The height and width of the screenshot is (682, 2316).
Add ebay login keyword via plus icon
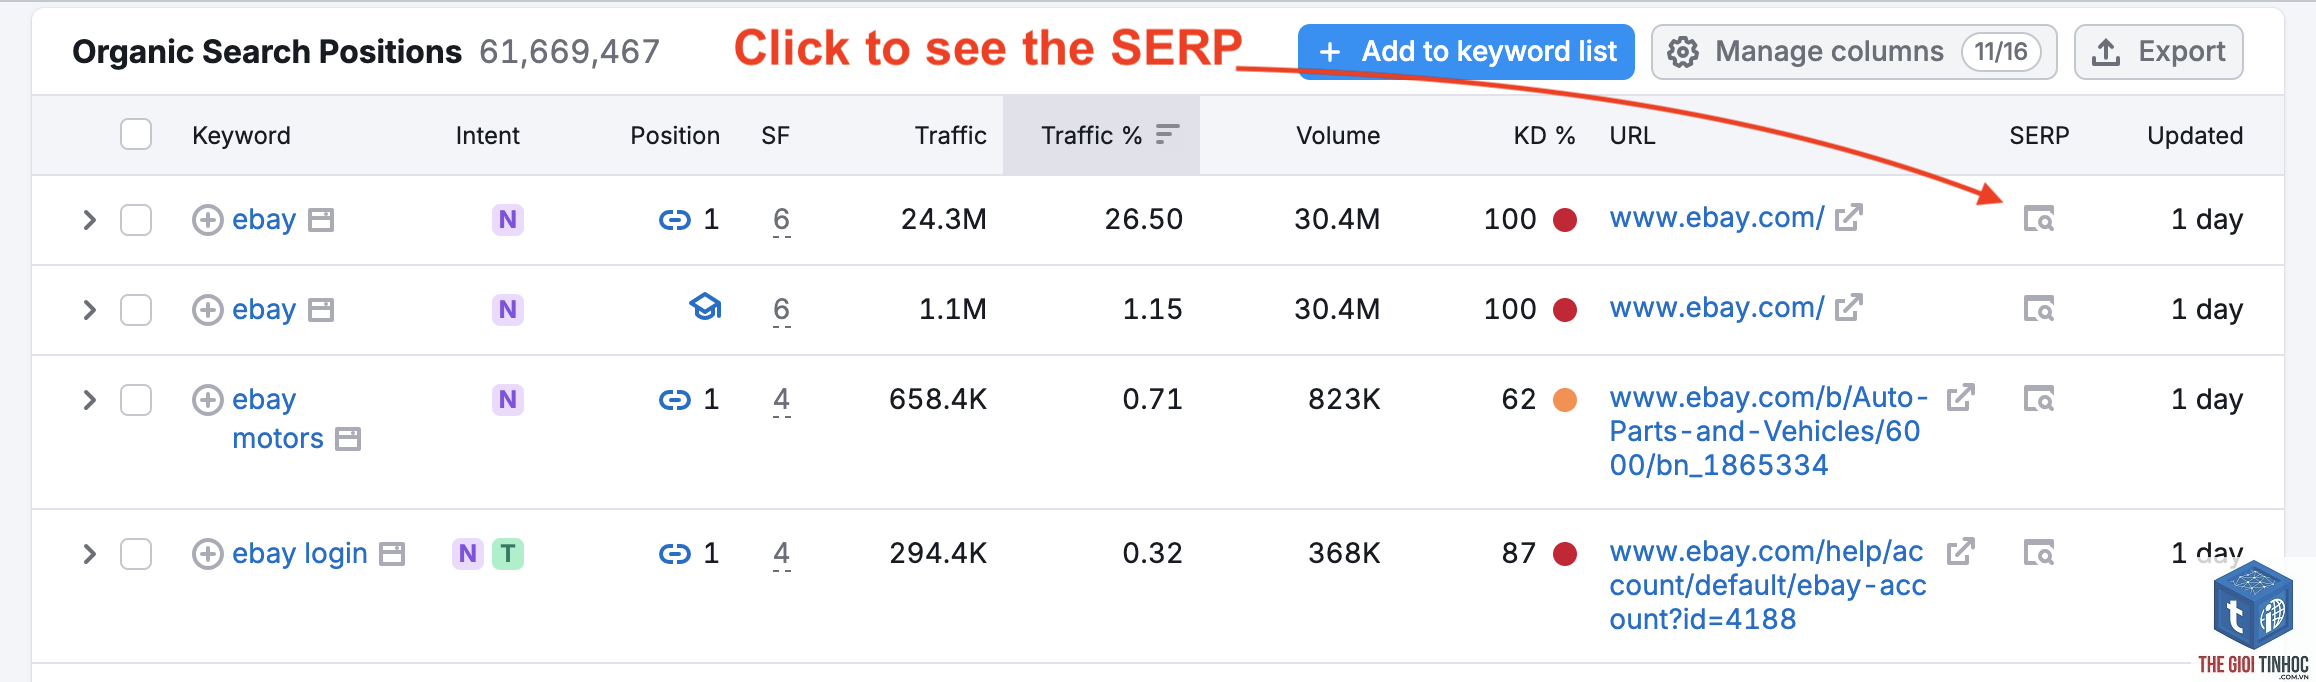tap(207, 554)
